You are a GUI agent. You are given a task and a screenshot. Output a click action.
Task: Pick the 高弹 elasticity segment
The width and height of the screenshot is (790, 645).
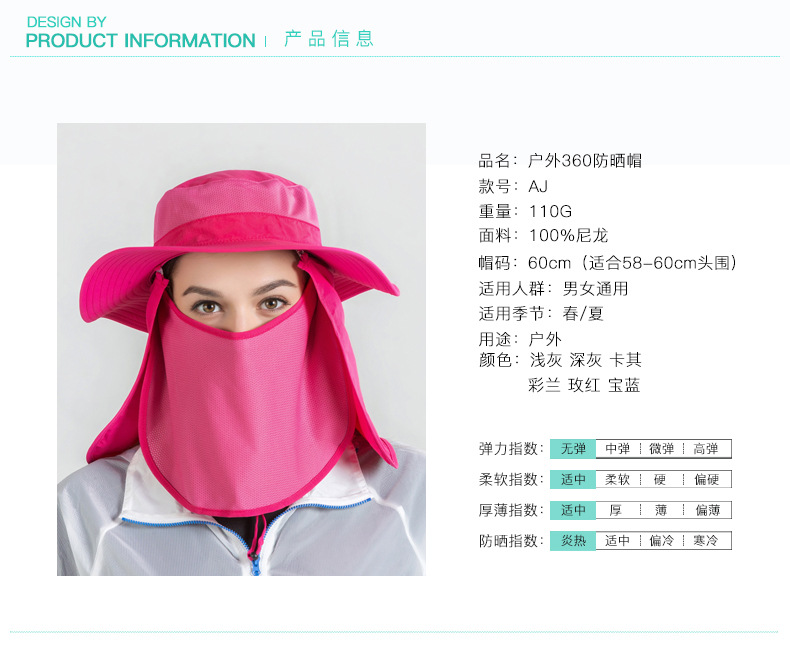(706, 448)
